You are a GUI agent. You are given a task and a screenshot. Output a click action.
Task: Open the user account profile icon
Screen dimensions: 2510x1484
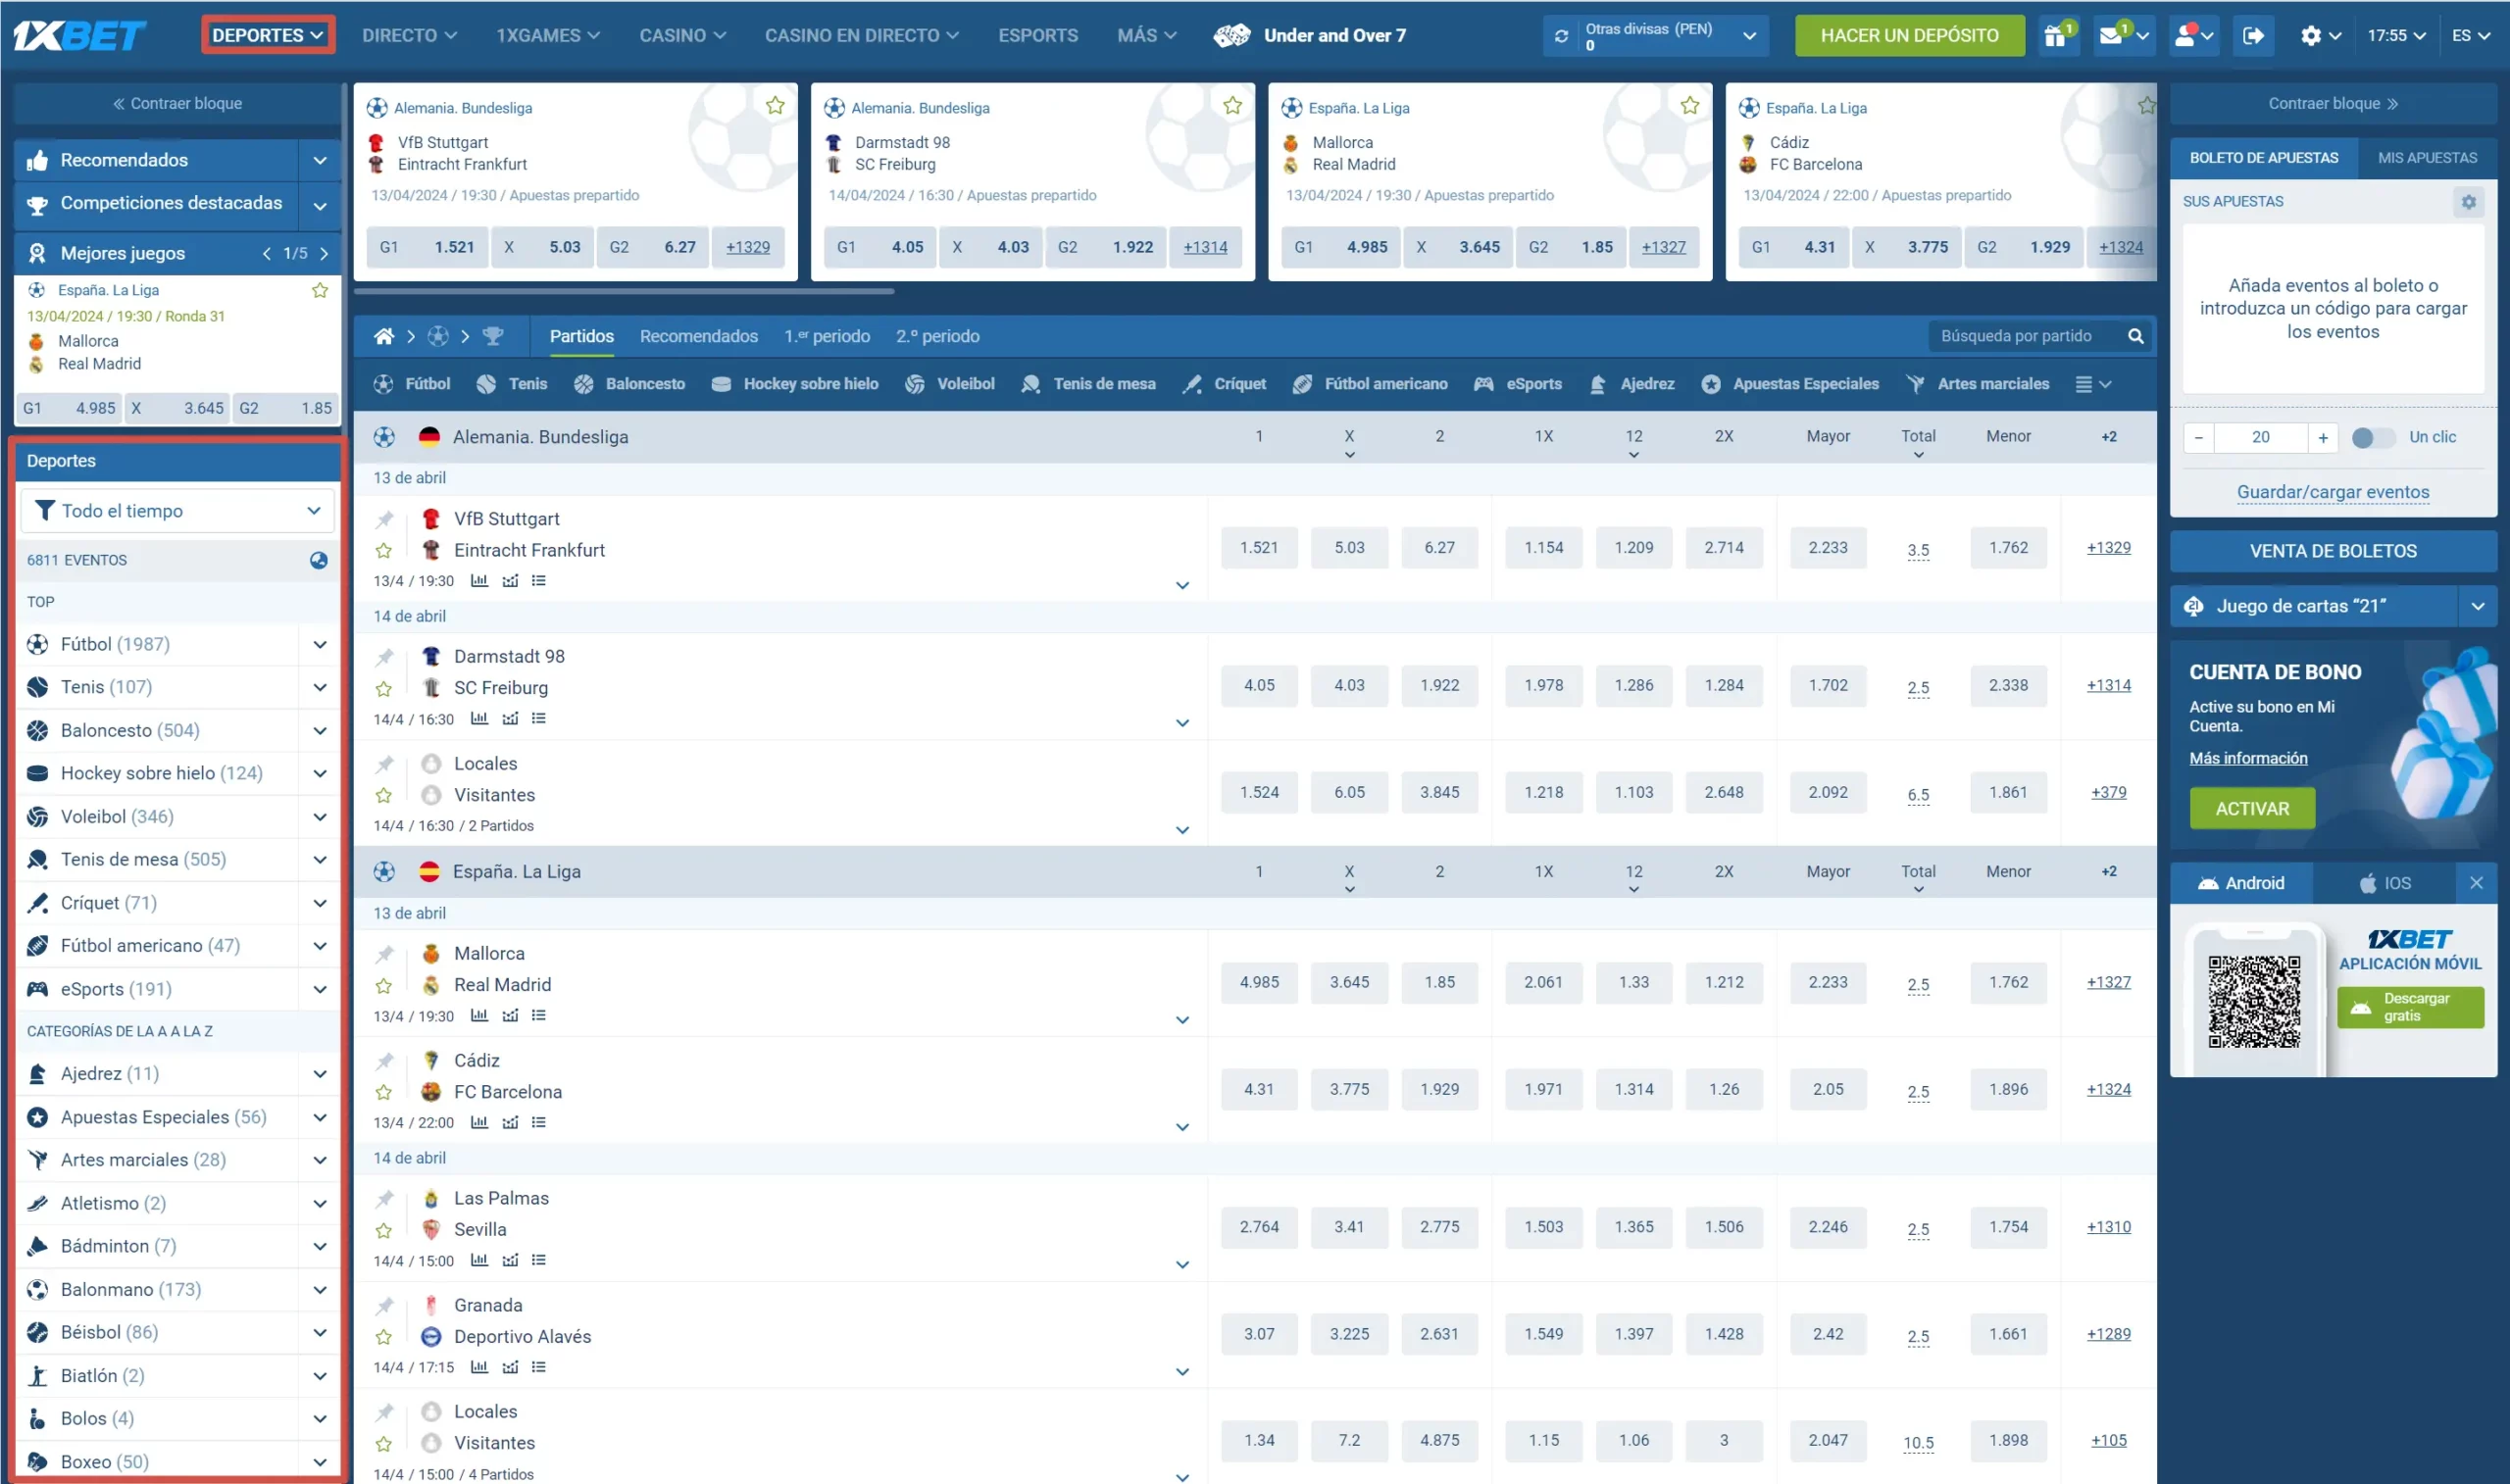point(2193,35)
